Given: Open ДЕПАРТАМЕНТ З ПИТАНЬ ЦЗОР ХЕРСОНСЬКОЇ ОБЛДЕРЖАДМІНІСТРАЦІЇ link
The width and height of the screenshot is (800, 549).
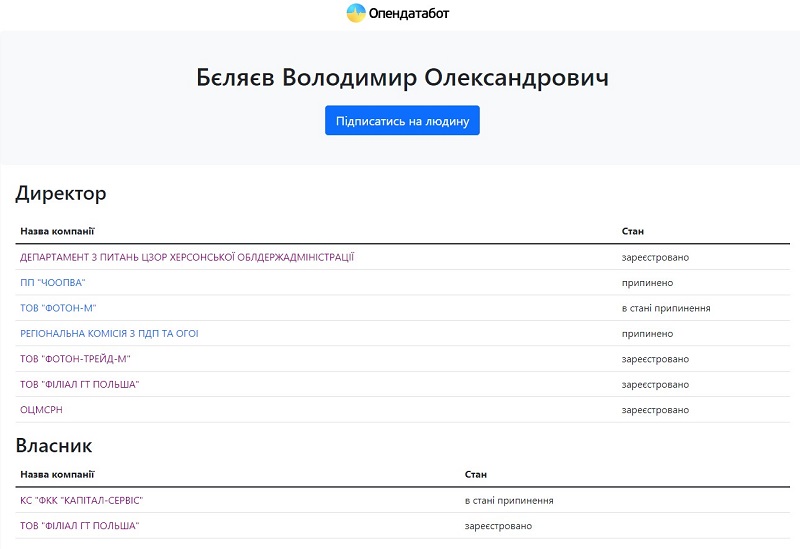Looking at the screenshot, I should click(x=187, y=257).
